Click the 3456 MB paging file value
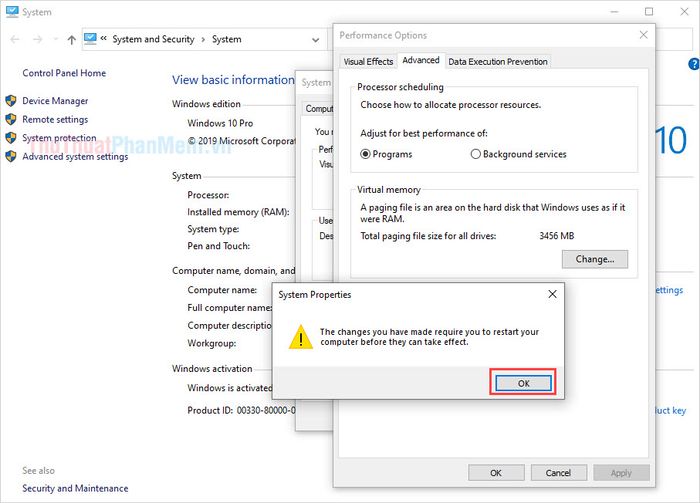This screenshot has height=503, width=700. (x=557, y=236)
